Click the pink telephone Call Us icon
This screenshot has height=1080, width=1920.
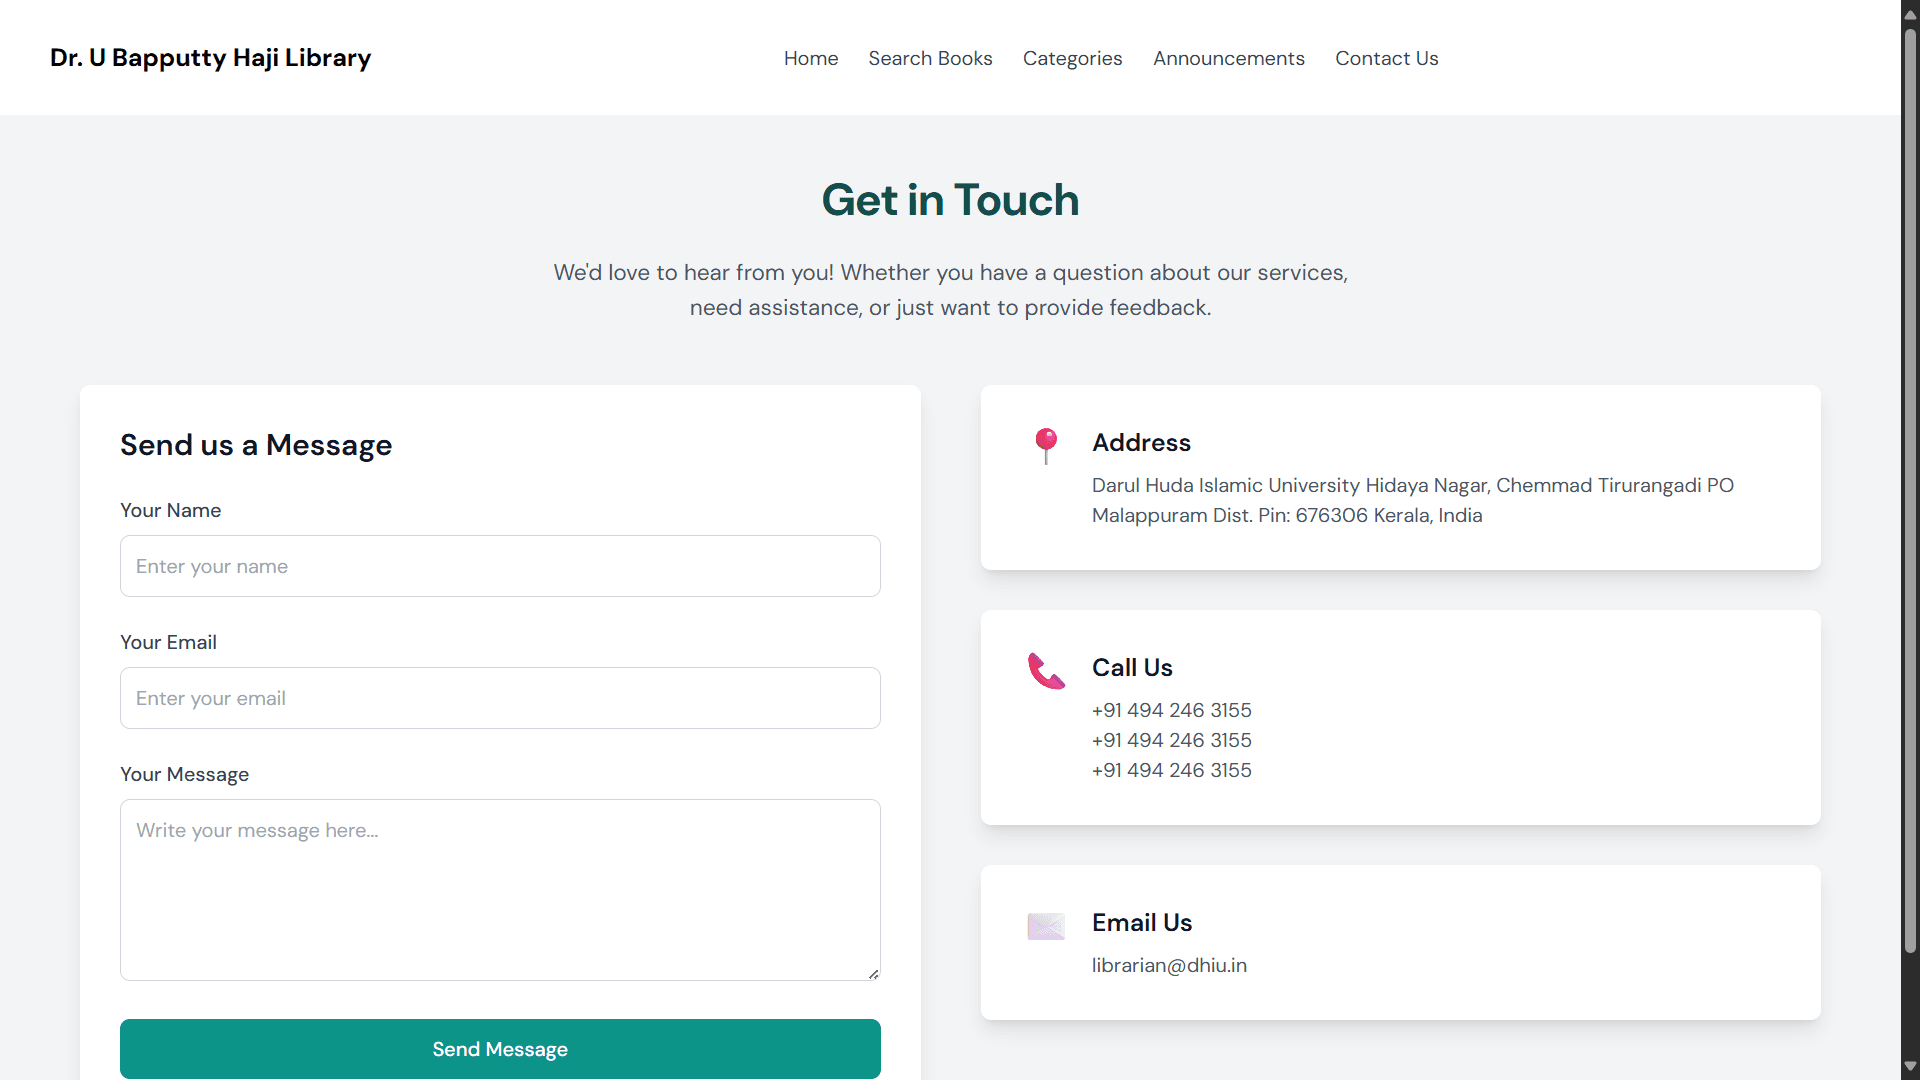click(1046, 671)
